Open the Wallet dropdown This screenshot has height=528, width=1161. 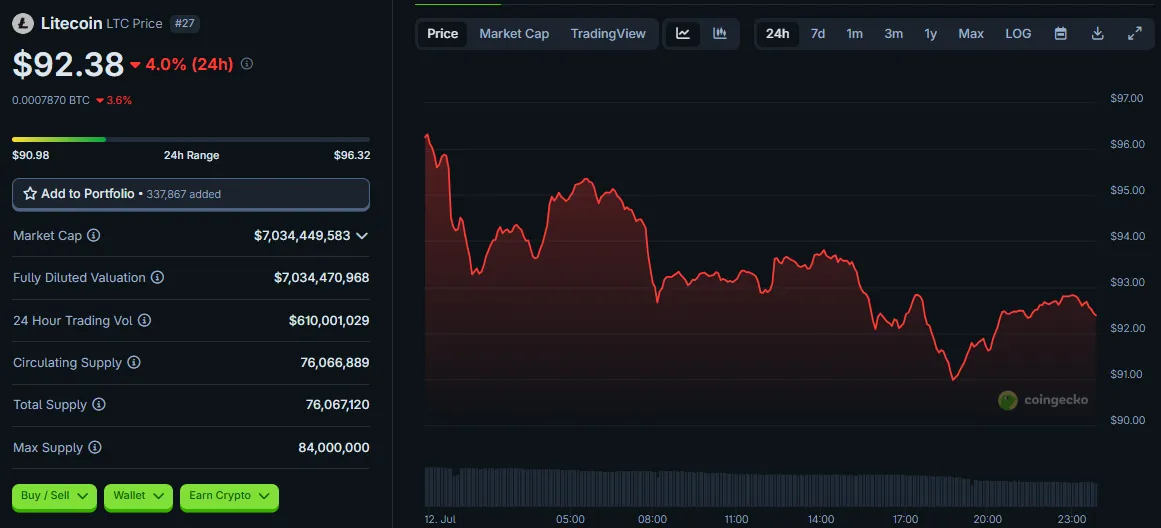pyautogui.click(x=138, y=496)
